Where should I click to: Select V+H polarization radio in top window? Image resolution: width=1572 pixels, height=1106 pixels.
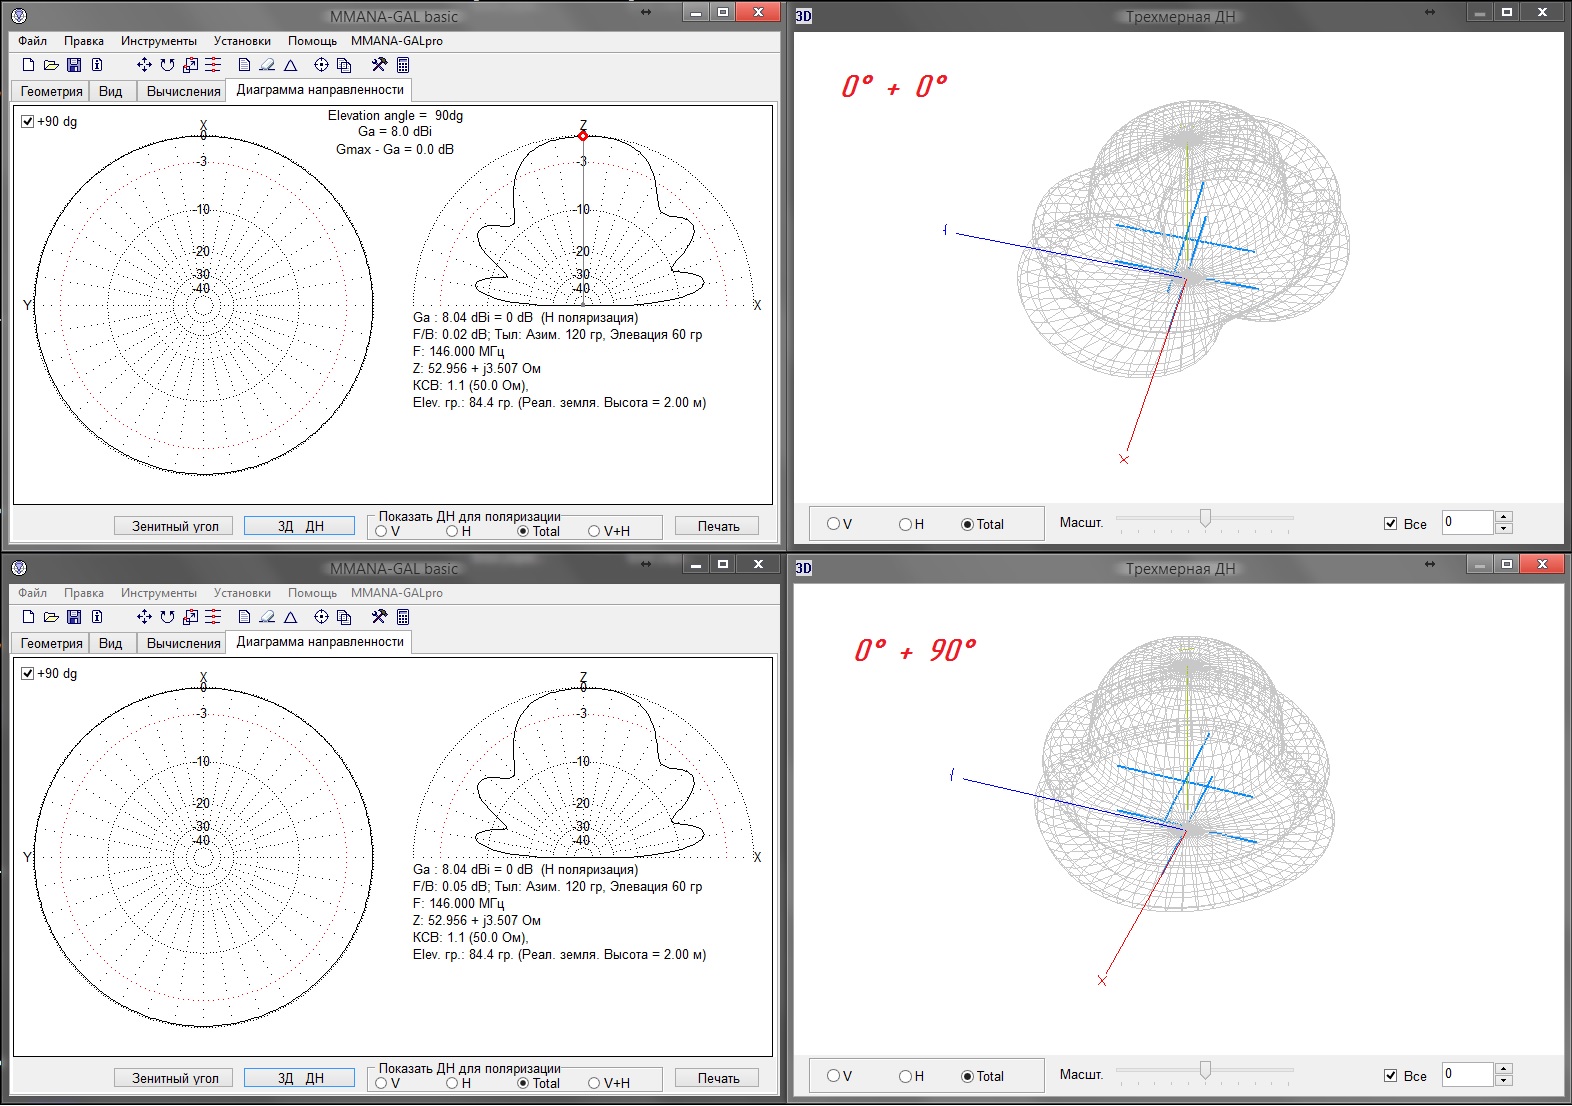594,531
